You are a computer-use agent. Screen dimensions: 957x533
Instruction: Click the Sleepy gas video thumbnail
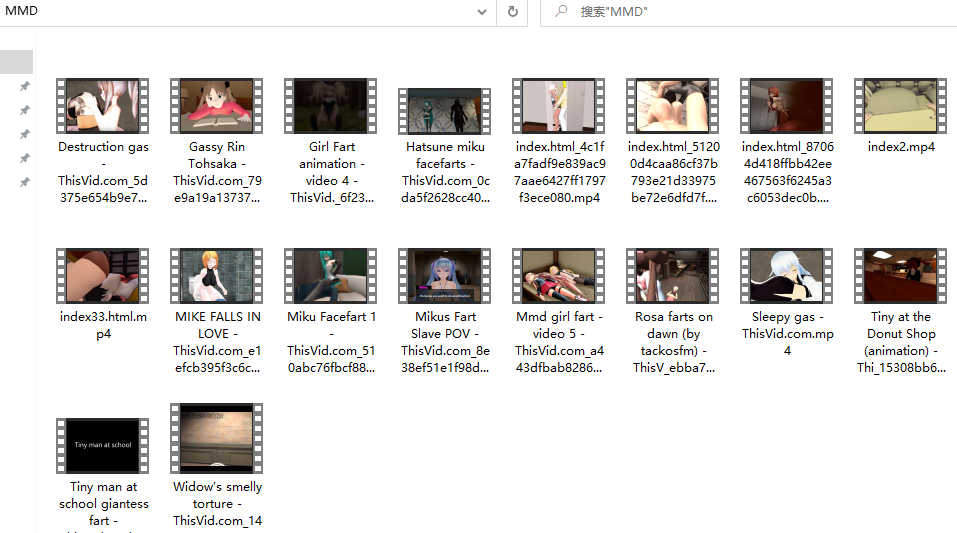point(787,276)
